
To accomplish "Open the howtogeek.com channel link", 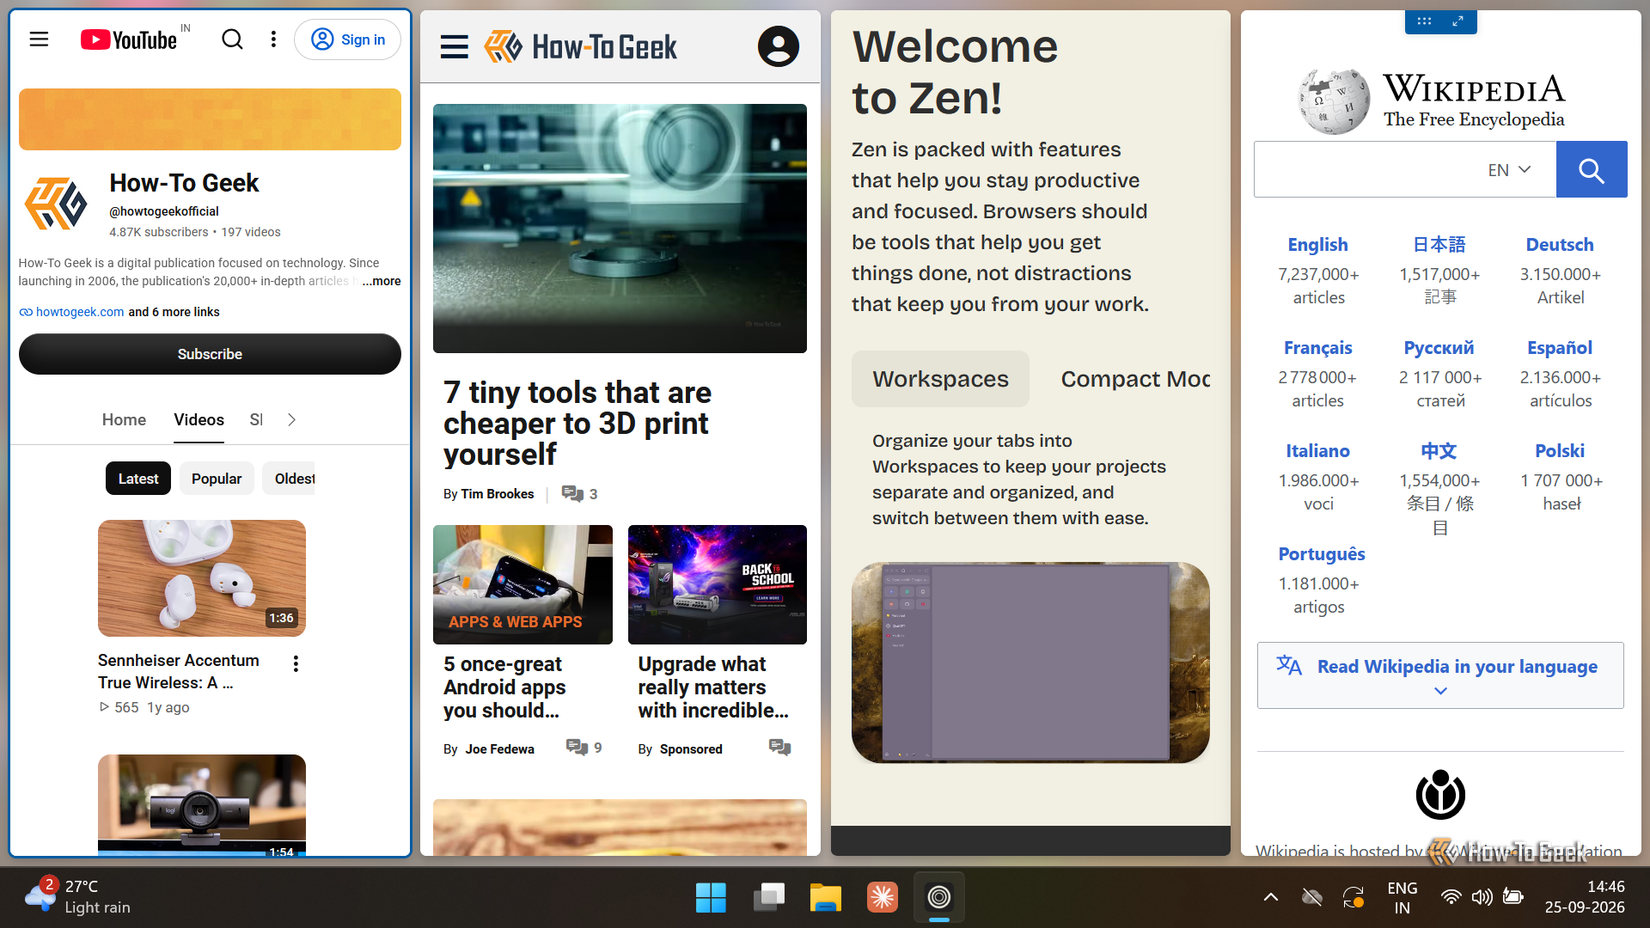I will coord(80,312).
